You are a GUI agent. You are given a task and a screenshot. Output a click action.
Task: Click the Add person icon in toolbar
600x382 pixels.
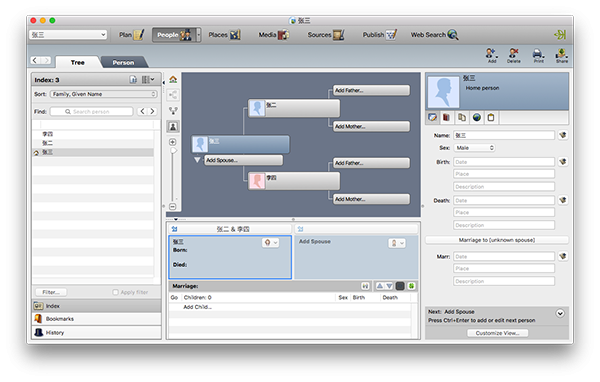tap(491, 55)
